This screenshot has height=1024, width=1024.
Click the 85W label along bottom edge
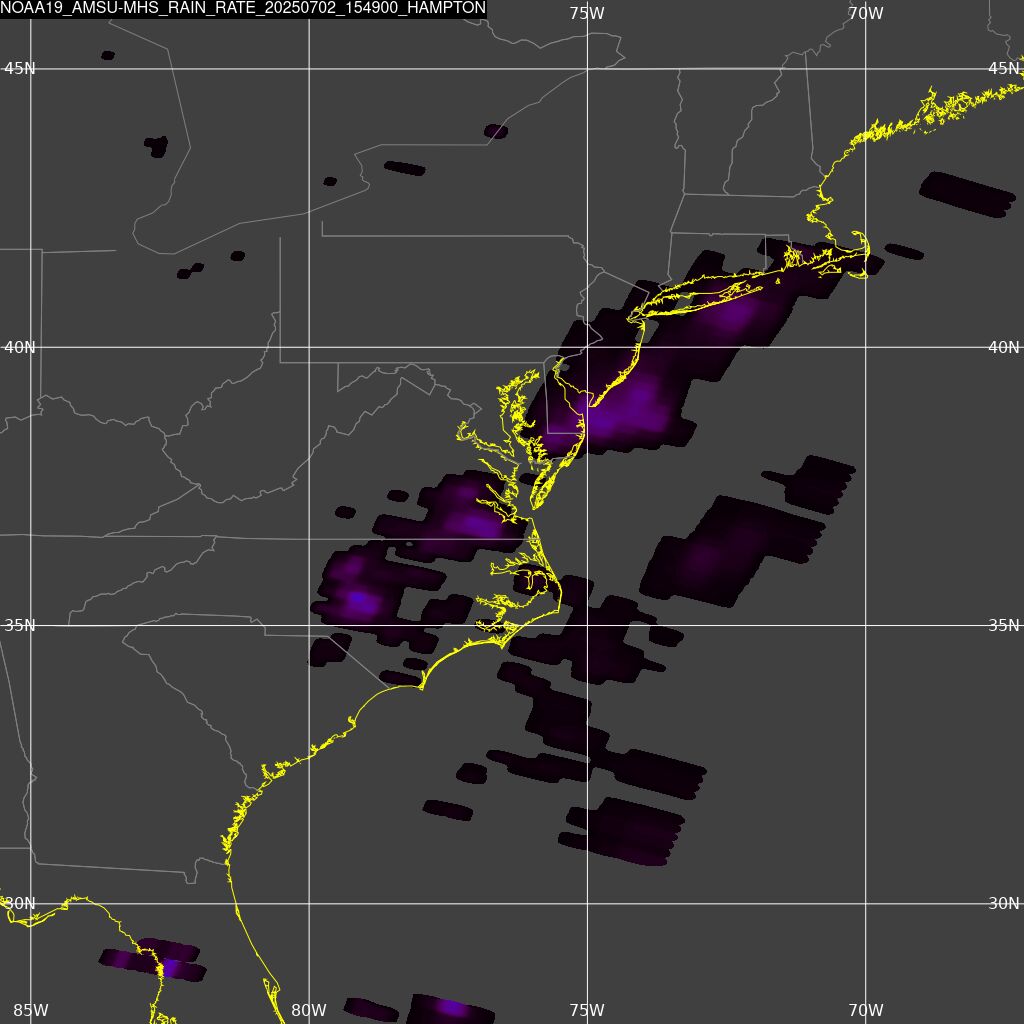point(31,1010)
